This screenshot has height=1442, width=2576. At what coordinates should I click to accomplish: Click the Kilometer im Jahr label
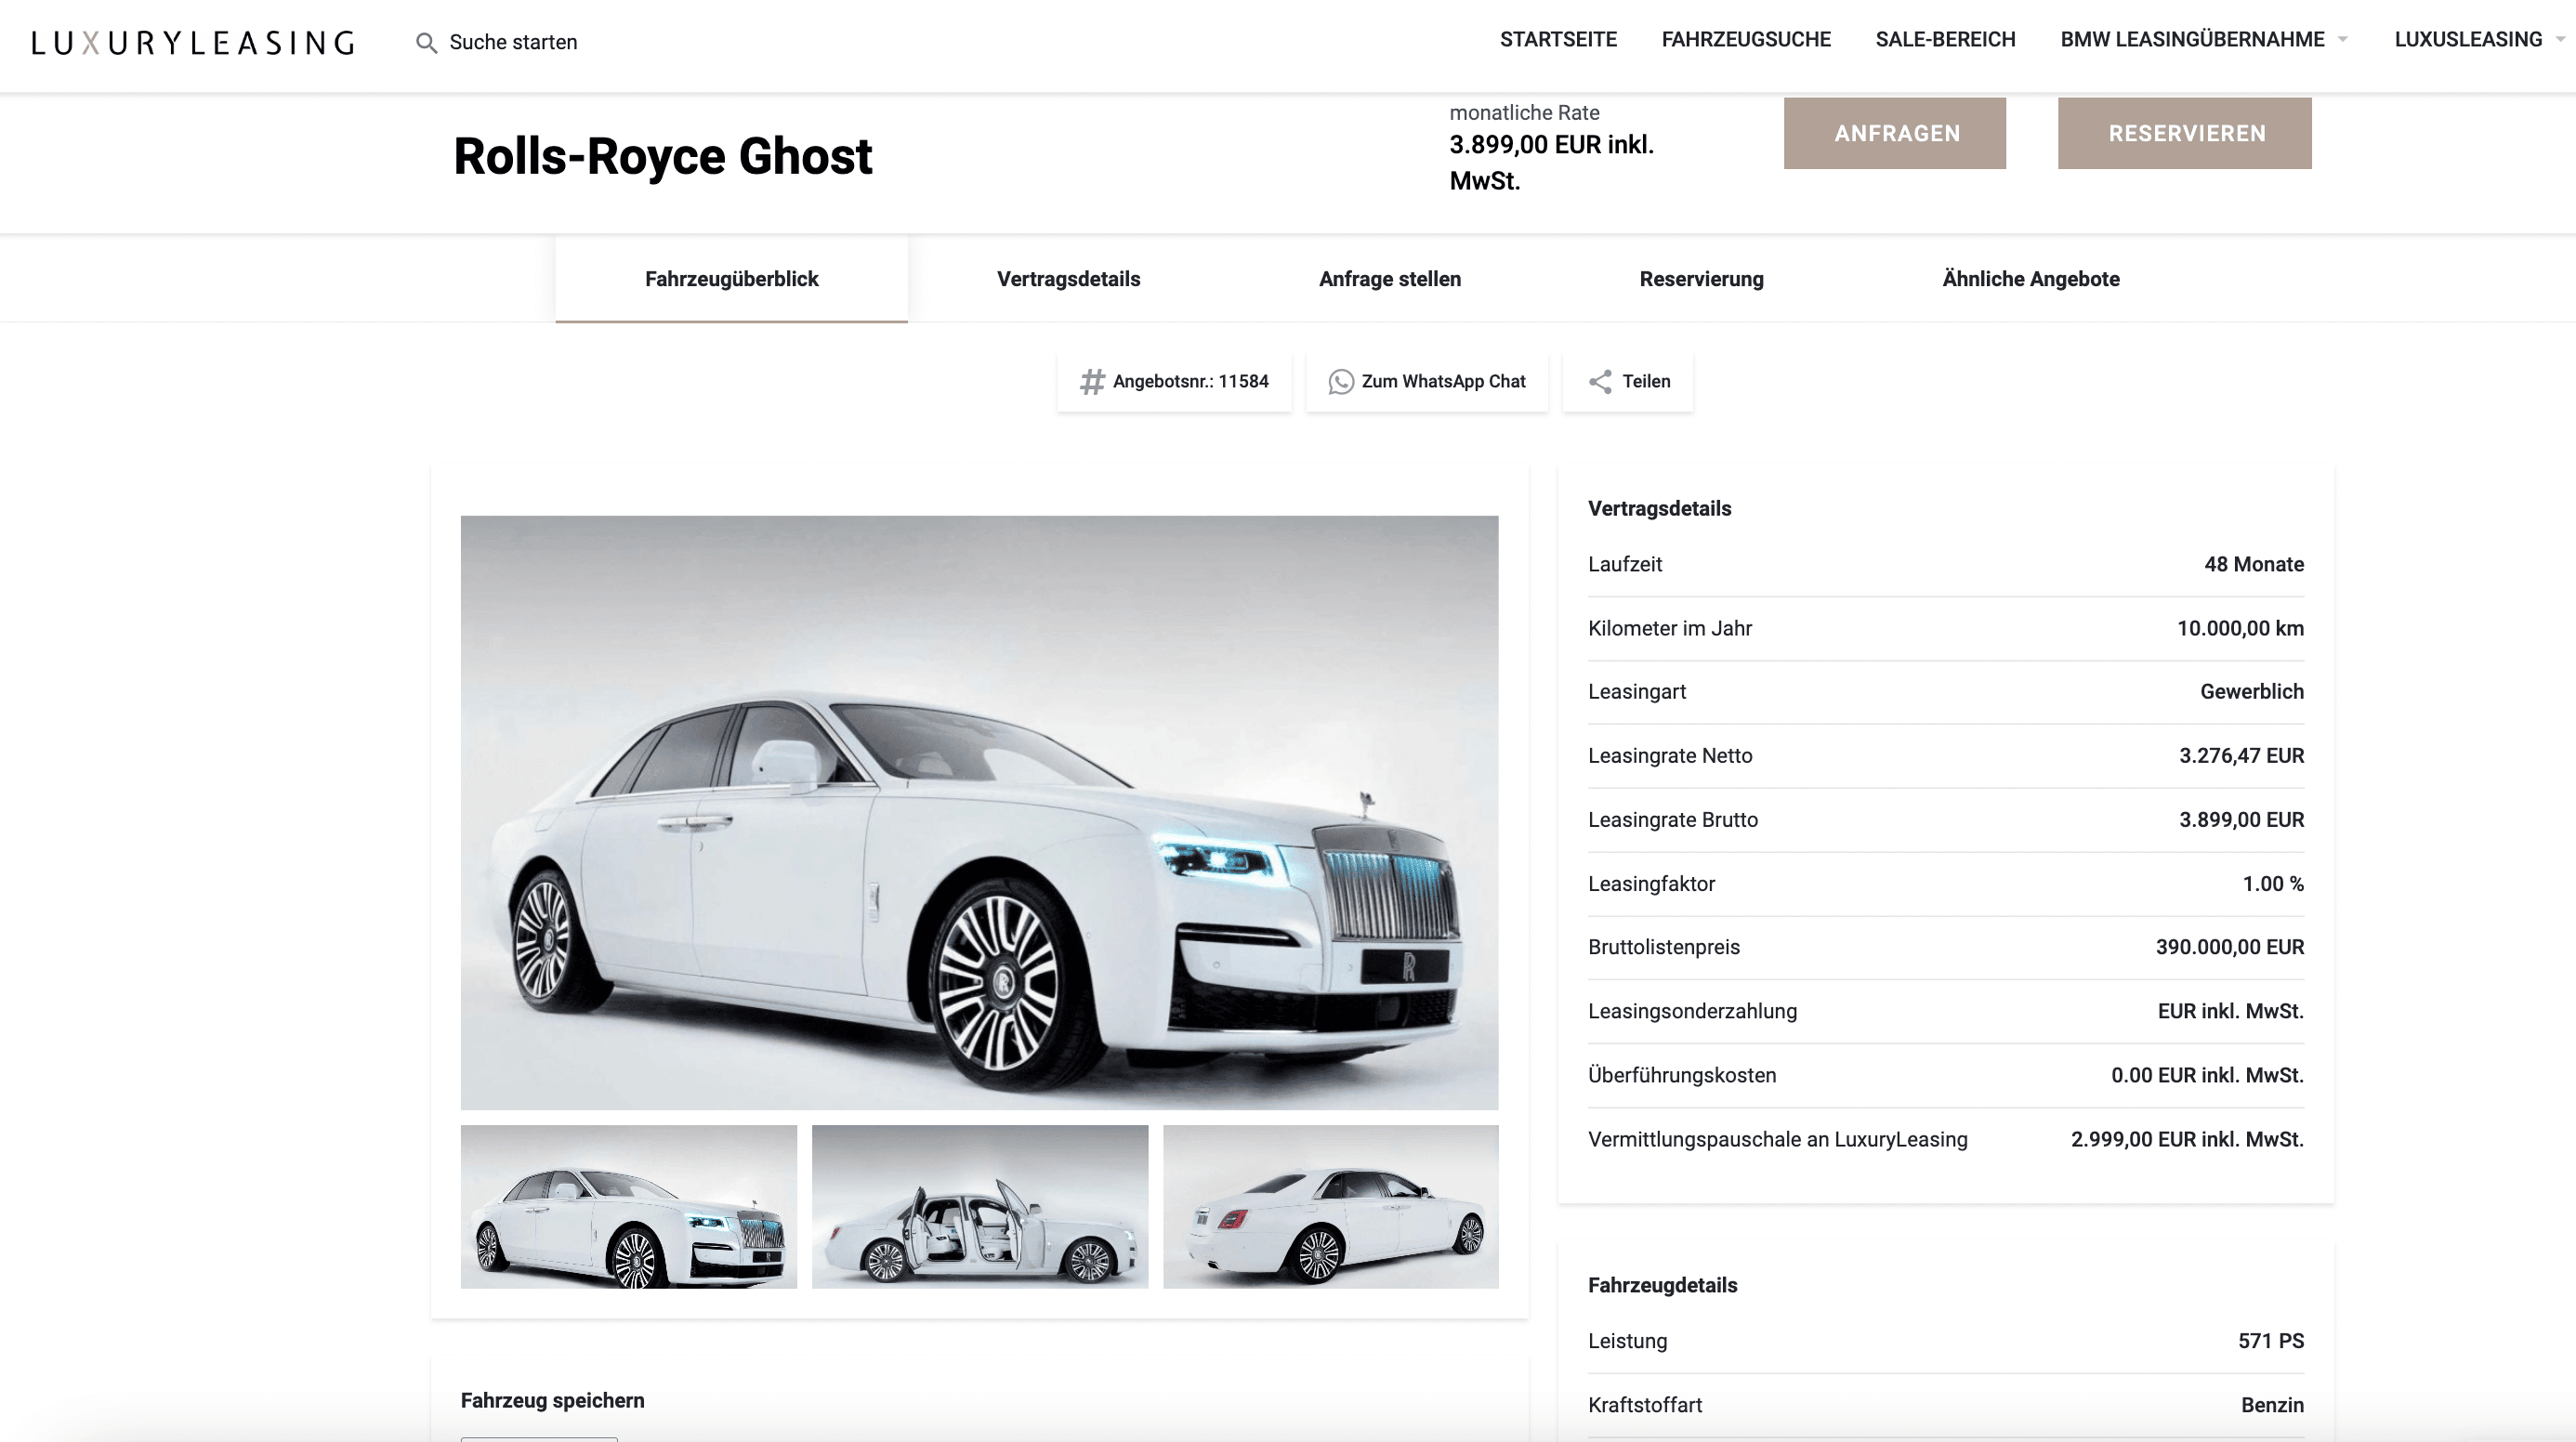1669,628
